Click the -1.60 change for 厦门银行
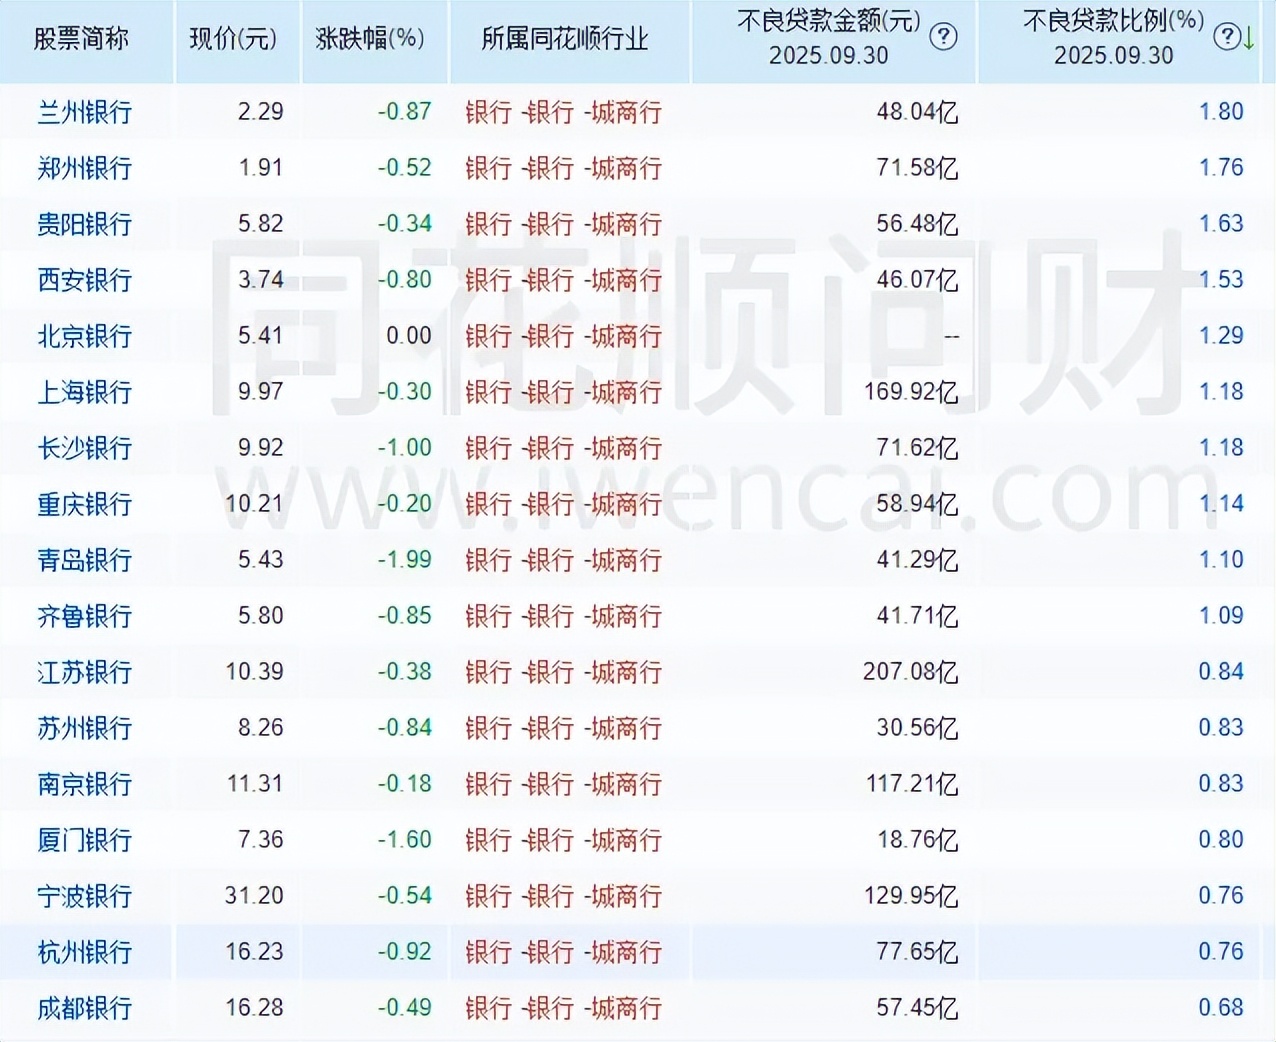The height and width of the screenshot is (1042, 1276). pyautogui.click(x=404, y=839)
